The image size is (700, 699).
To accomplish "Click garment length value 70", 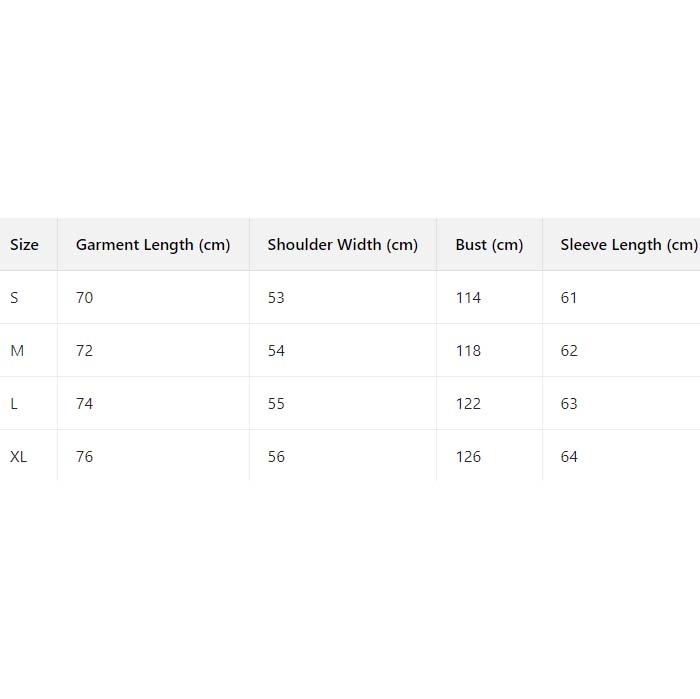I will (85, 298).
